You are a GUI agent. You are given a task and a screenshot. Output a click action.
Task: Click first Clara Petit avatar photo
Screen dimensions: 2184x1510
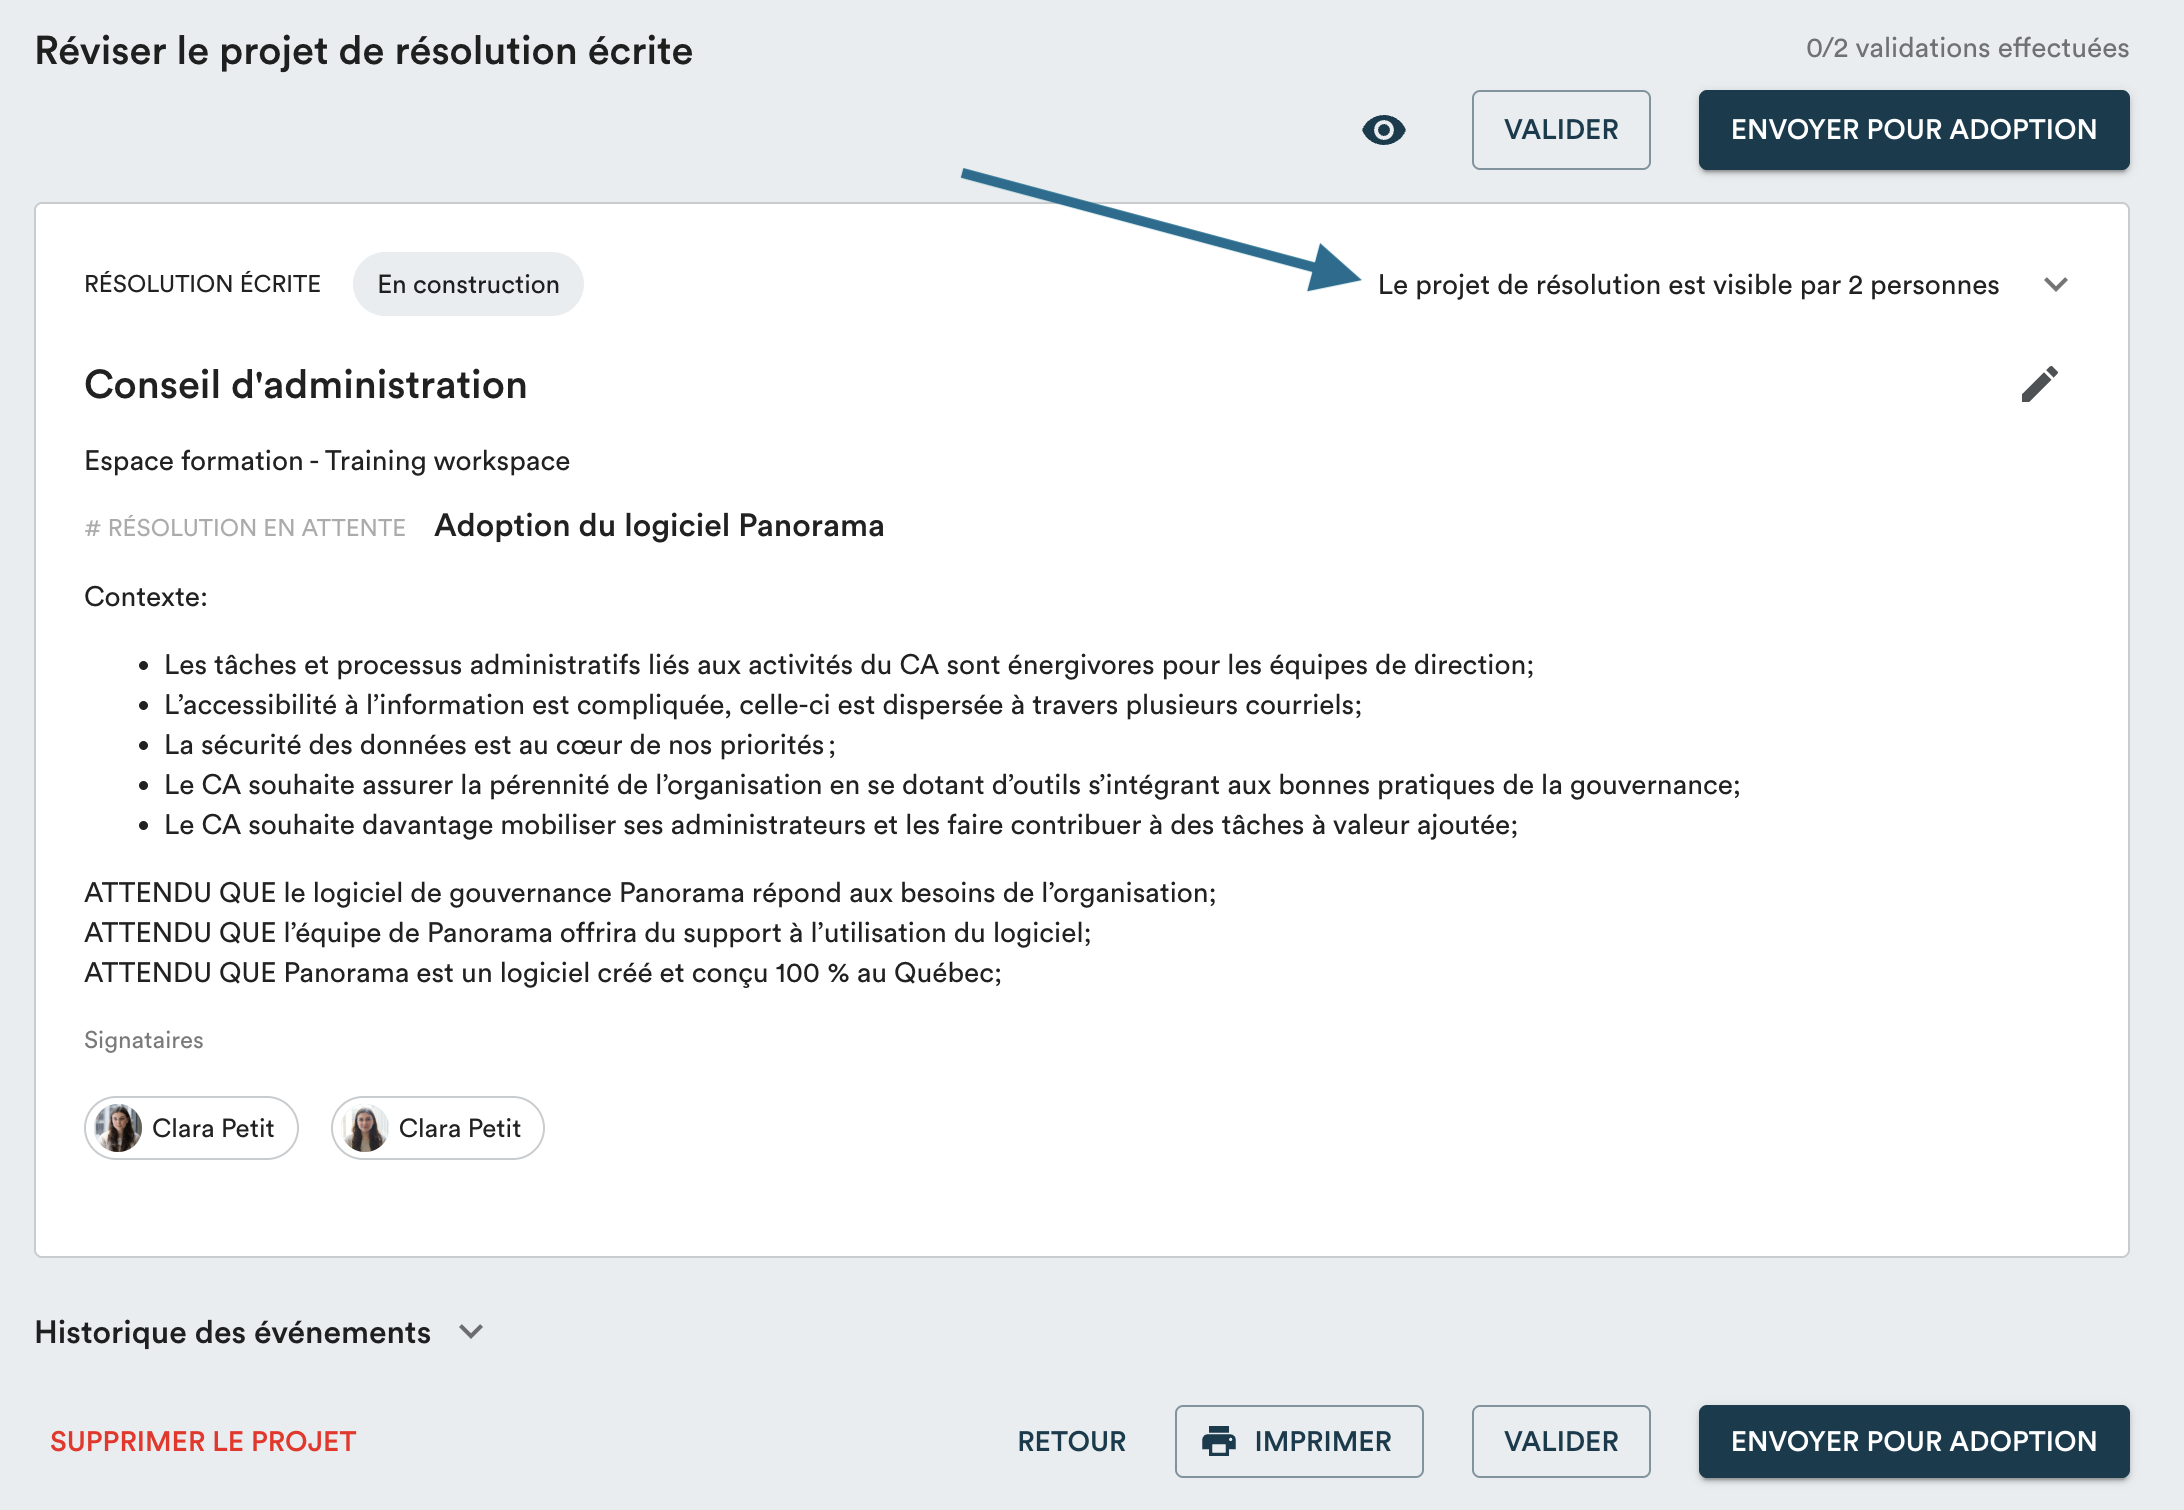point(119,1128)
